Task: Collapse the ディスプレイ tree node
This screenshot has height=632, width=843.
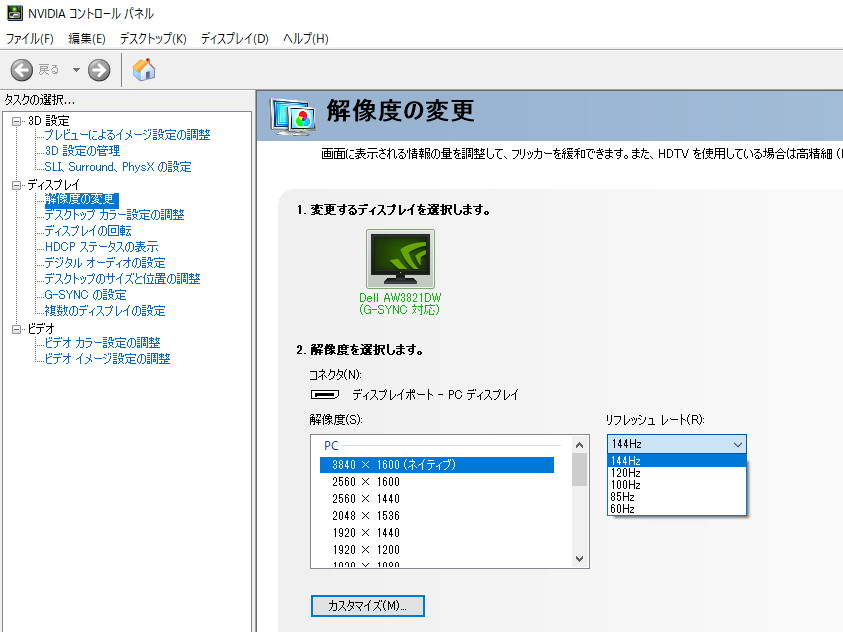Action: [16, 185]
